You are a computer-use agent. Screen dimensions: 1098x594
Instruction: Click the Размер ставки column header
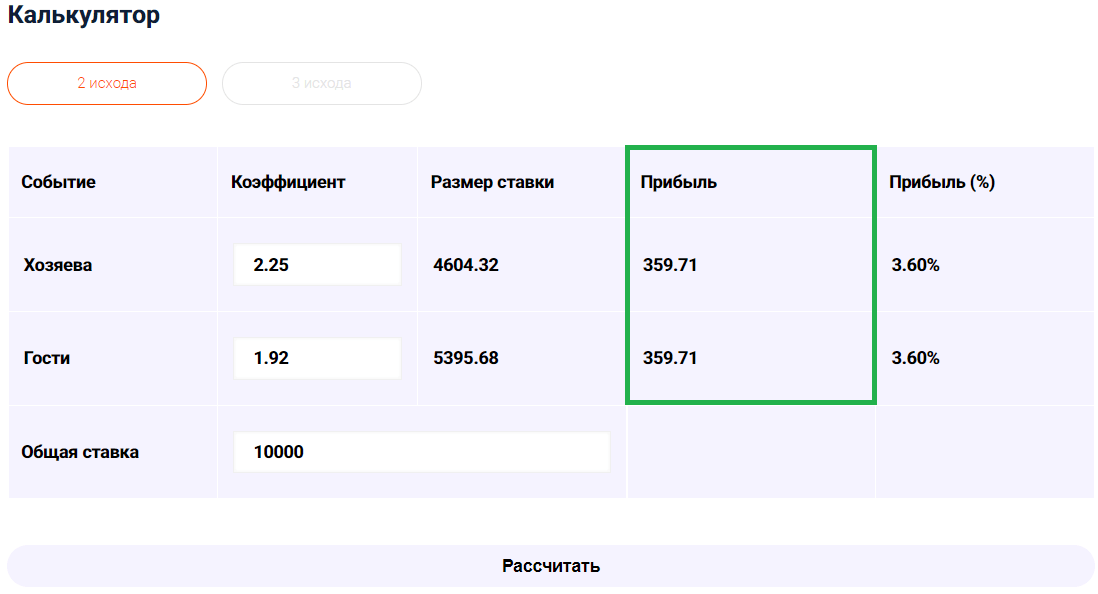point(492,182)
